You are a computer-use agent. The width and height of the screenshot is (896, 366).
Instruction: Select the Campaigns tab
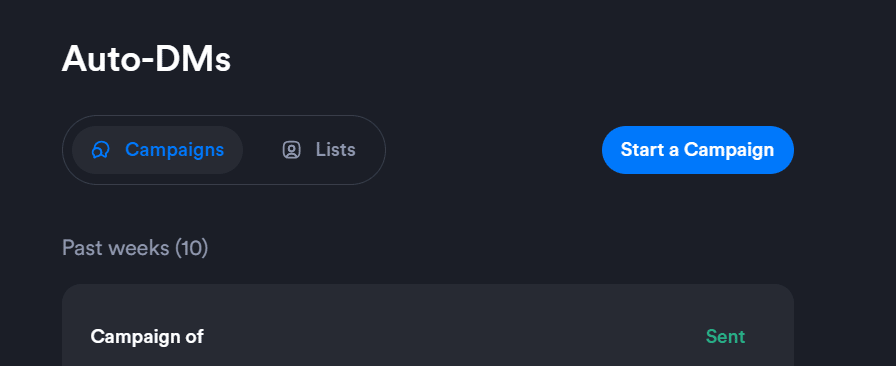pyautogui.click(x=158, y=150)
